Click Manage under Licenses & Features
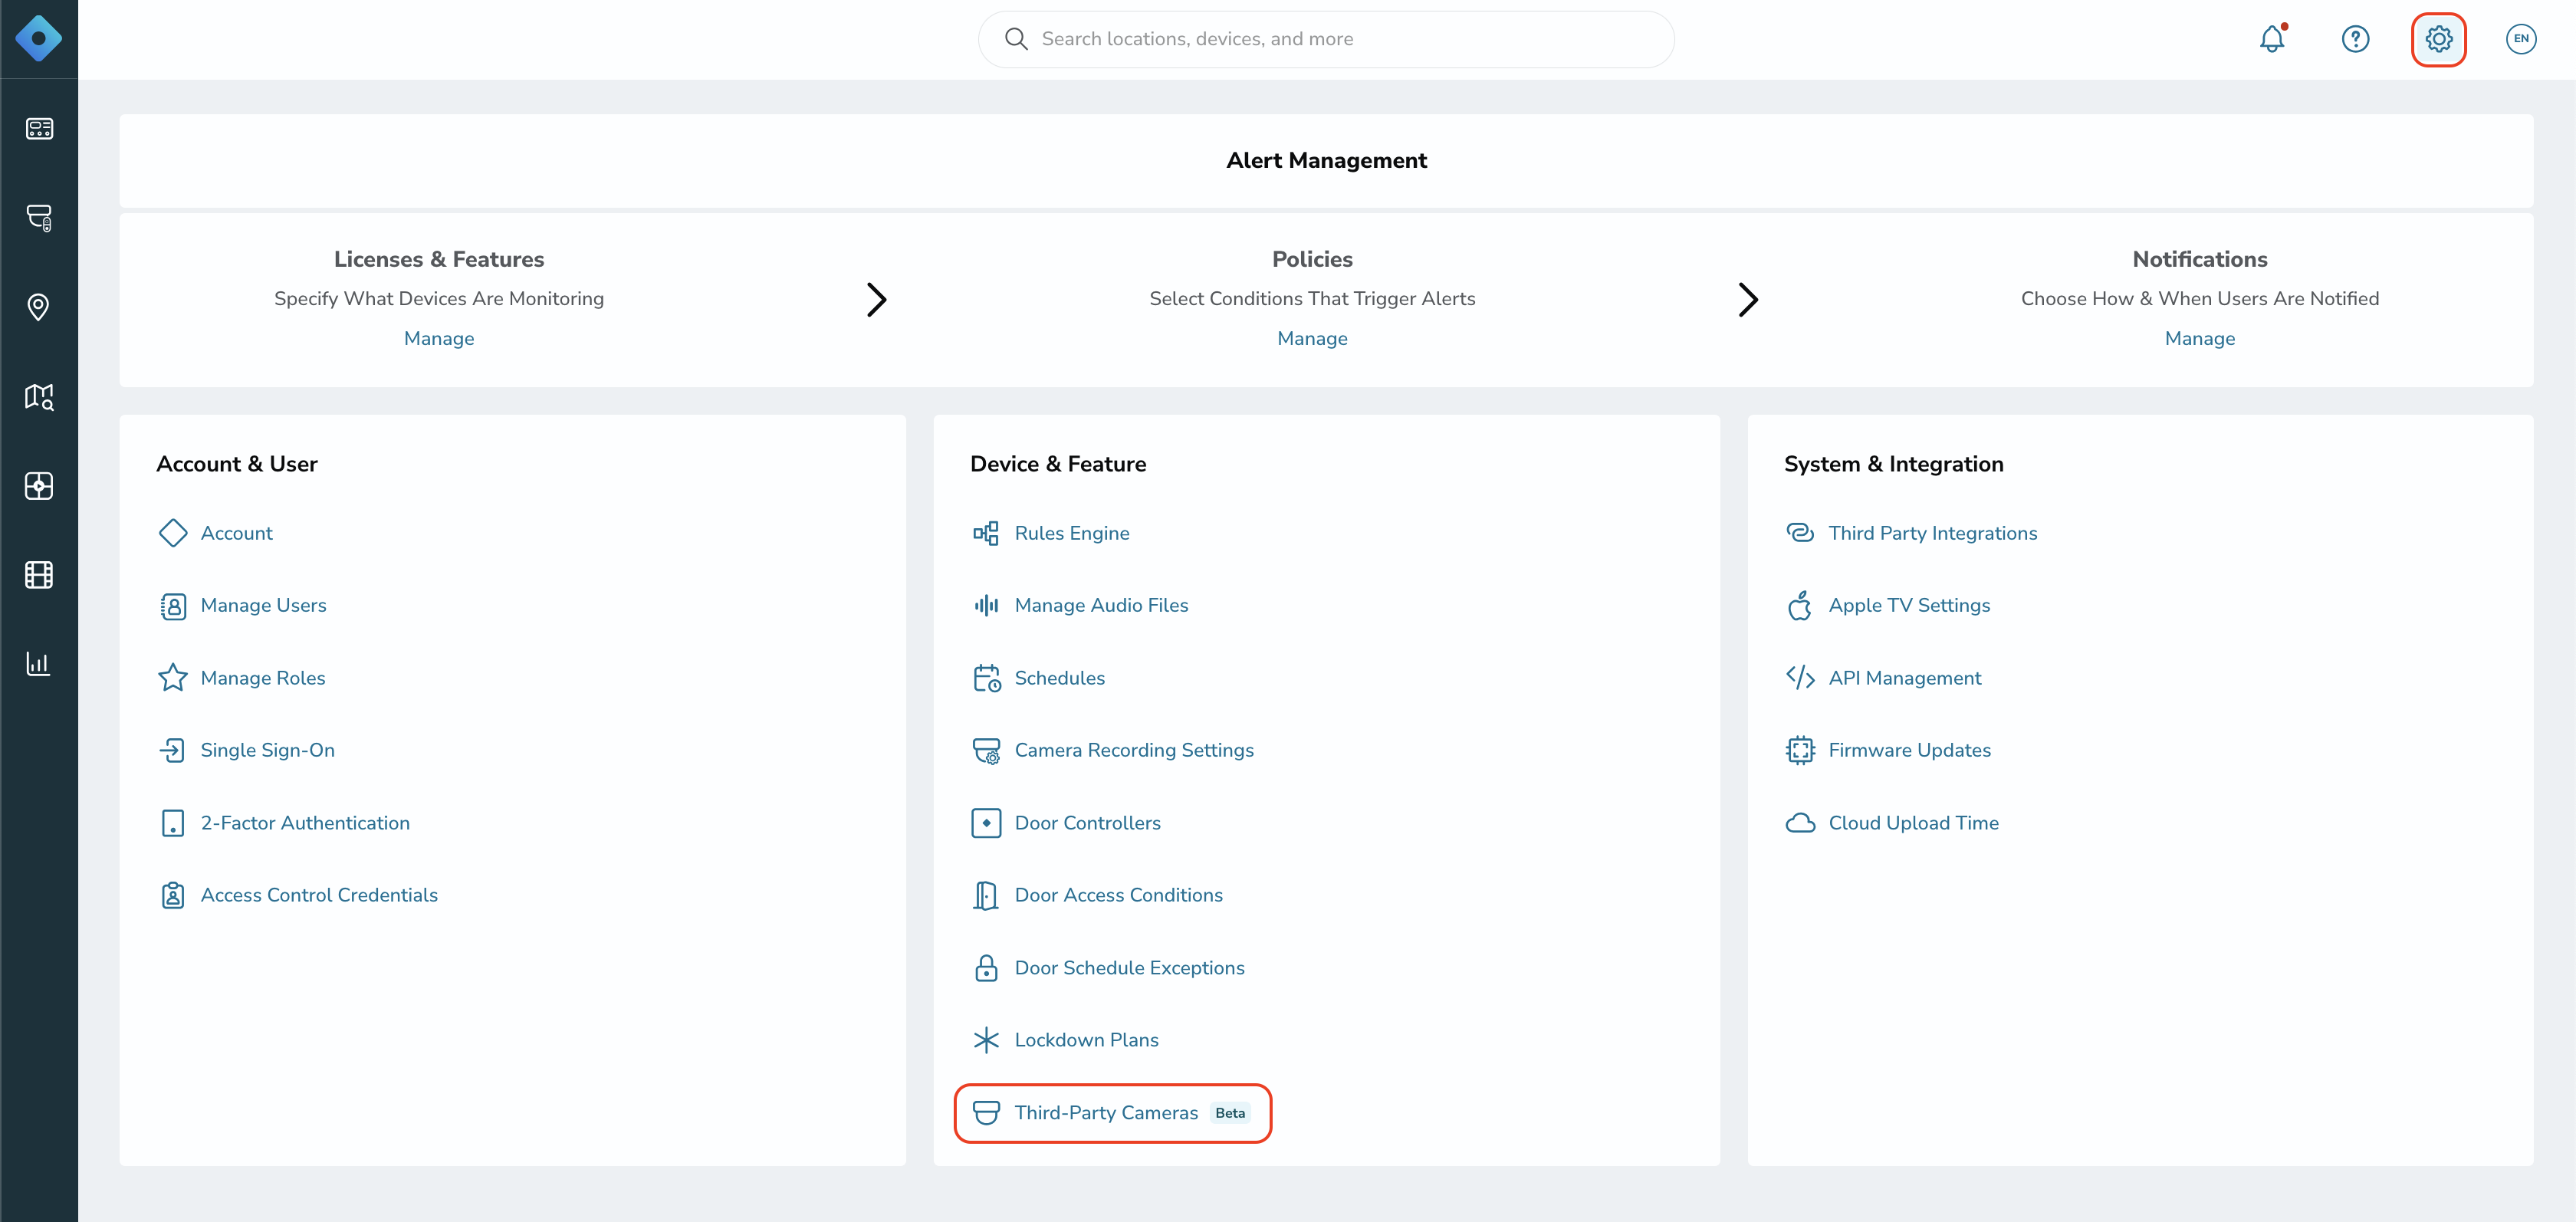Screen dimensions: 2576x1222 [x=439, y=338]
